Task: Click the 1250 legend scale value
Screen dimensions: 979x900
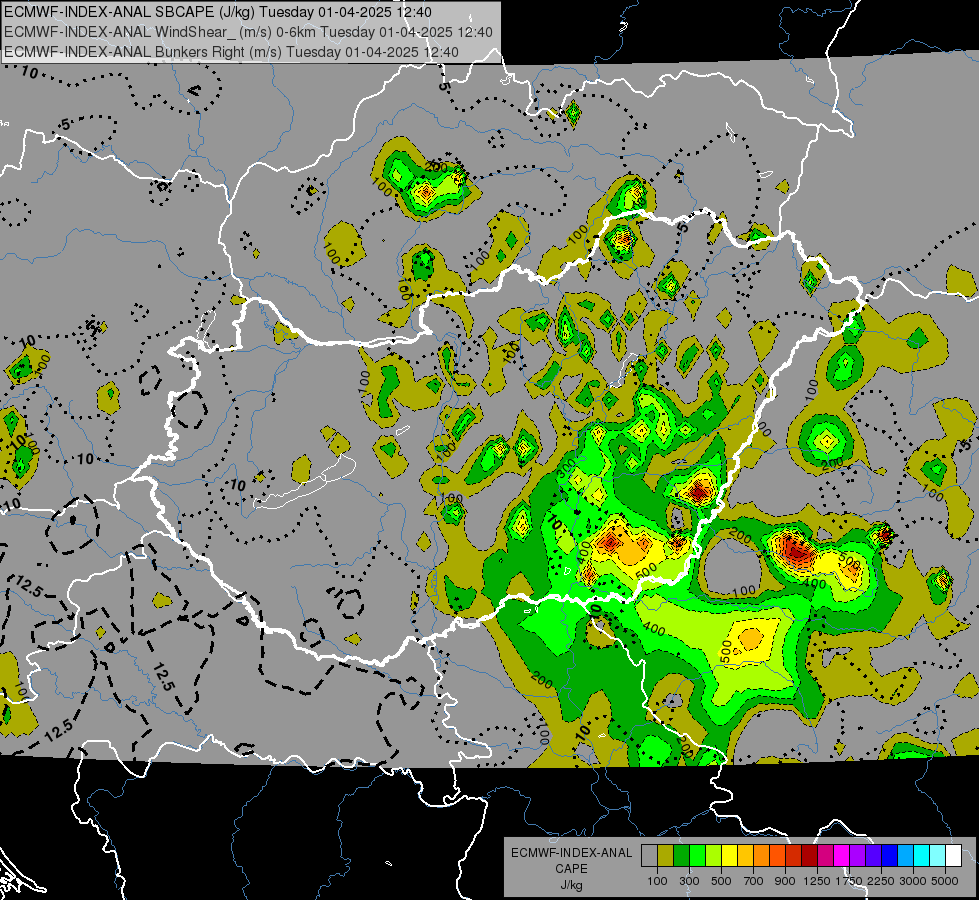Action: tap(817, 881)
